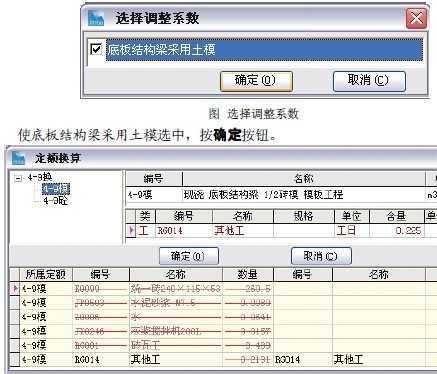Select the 现浇 底板结构梁 1/2砖模 模板工程 cell
This screenshot has height=374, width=437.
pos(304,195)
